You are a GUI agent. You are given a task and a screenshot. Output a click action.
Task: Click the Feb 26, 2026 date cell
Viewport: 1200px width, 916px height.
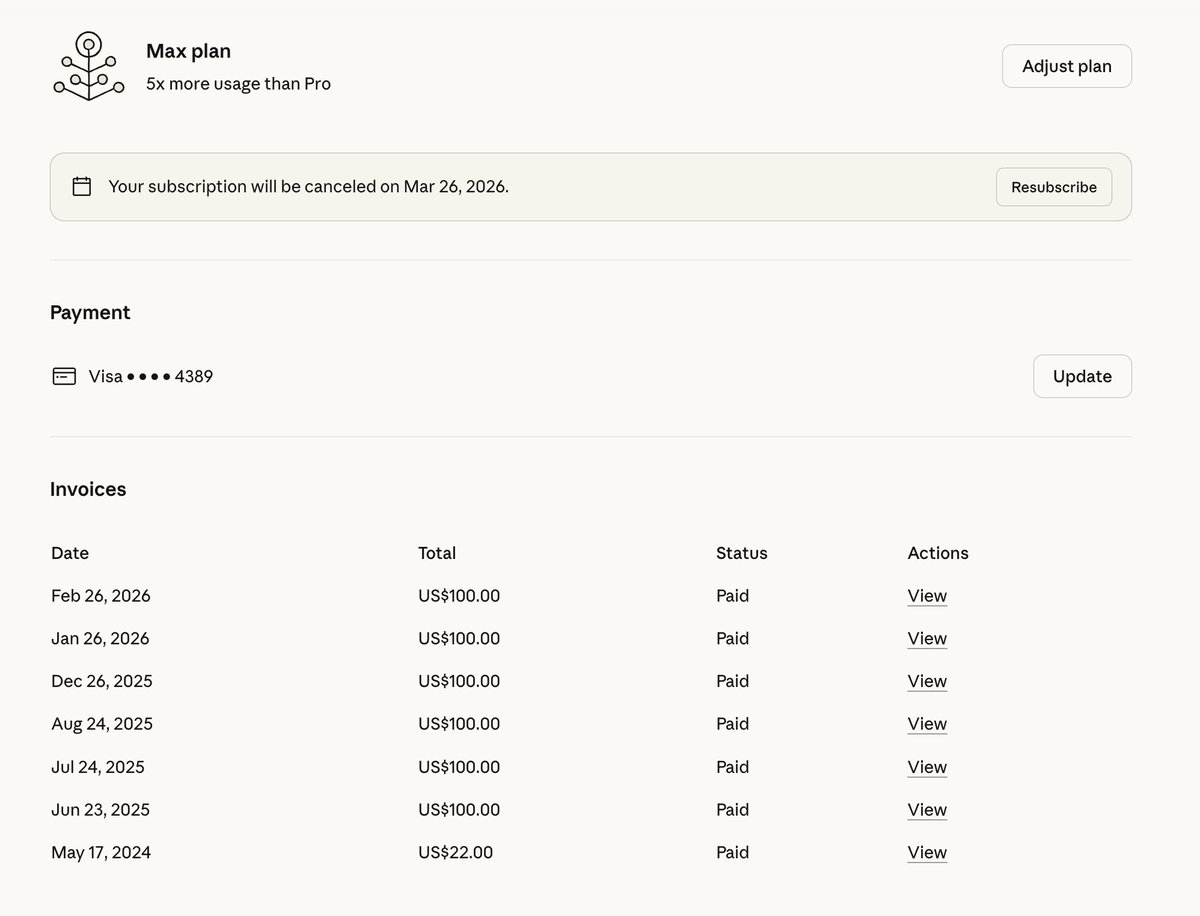(x=101, y=596)
